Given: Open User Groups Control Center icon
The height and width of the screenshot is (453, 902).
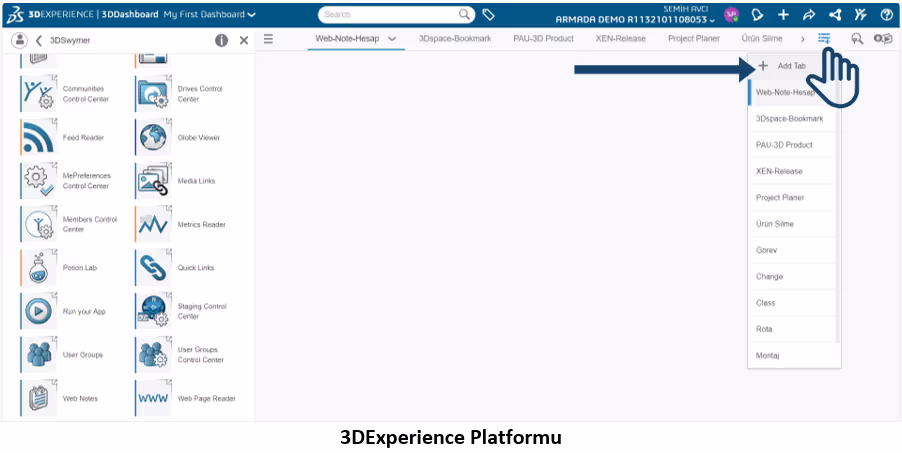Looking at the screenshot, I should (x=154, y=355).
